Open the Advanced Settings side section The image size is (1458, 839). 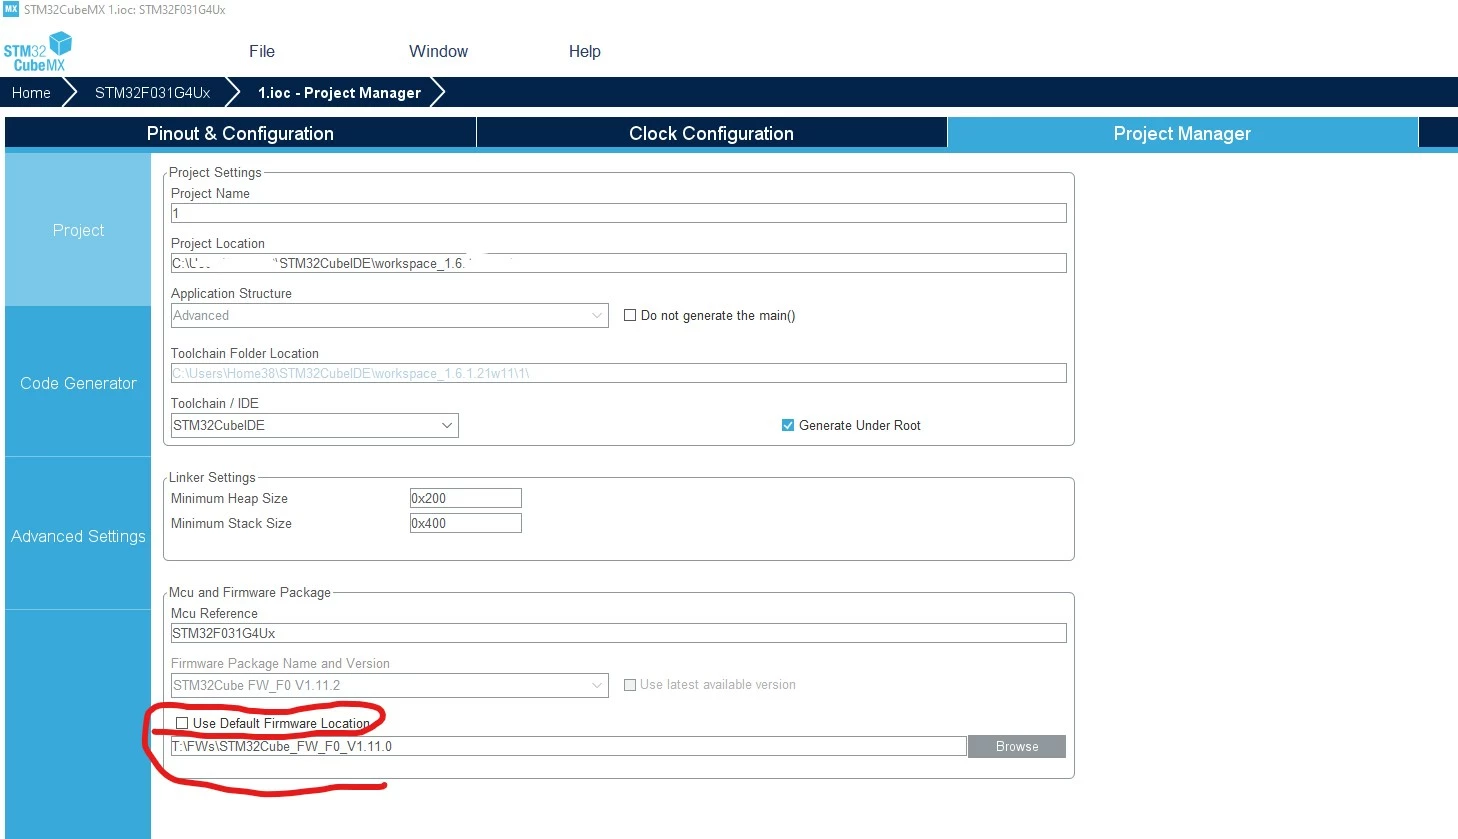coord(78,536)
